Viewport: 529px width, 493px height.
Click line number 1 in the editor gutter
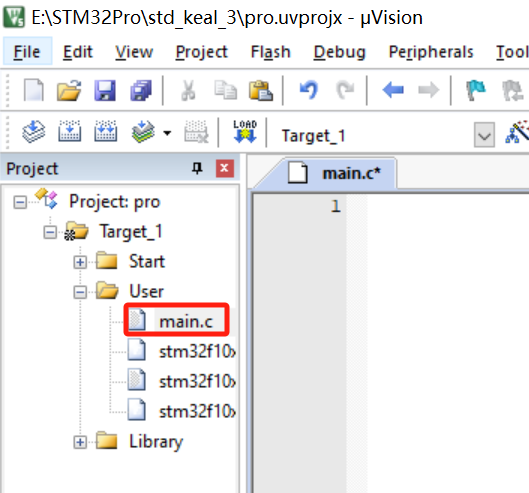click(336, 206)
